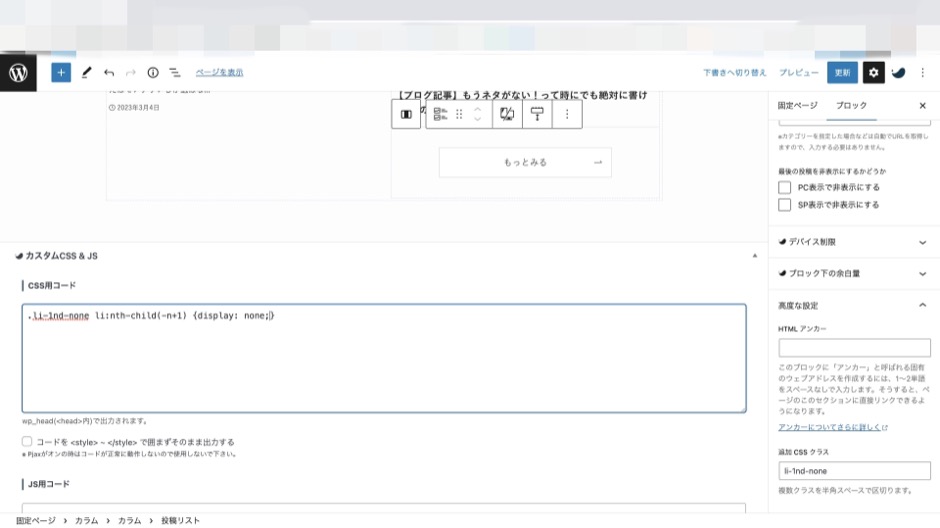940x528 pixels.
Task: Change the post list block type
Action: pyautogui.click(x=440, y=114)
